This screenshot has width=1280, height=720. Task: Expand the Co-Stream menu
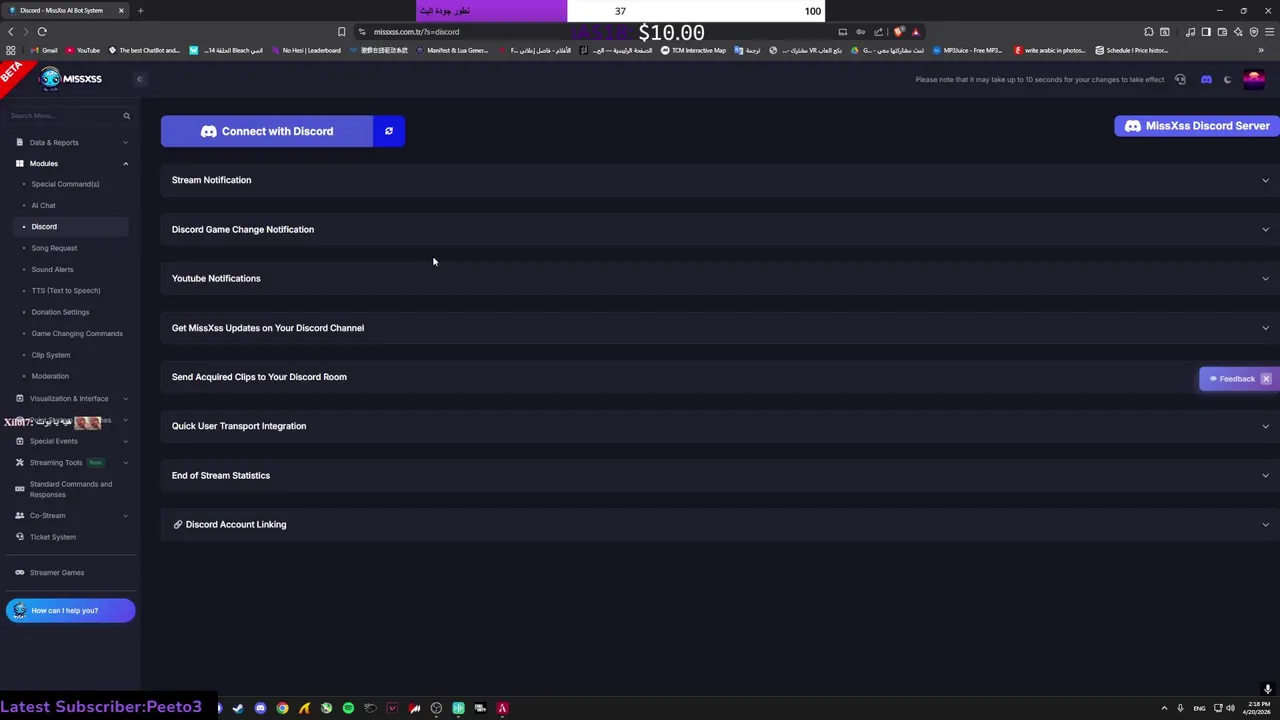[70, 515]
